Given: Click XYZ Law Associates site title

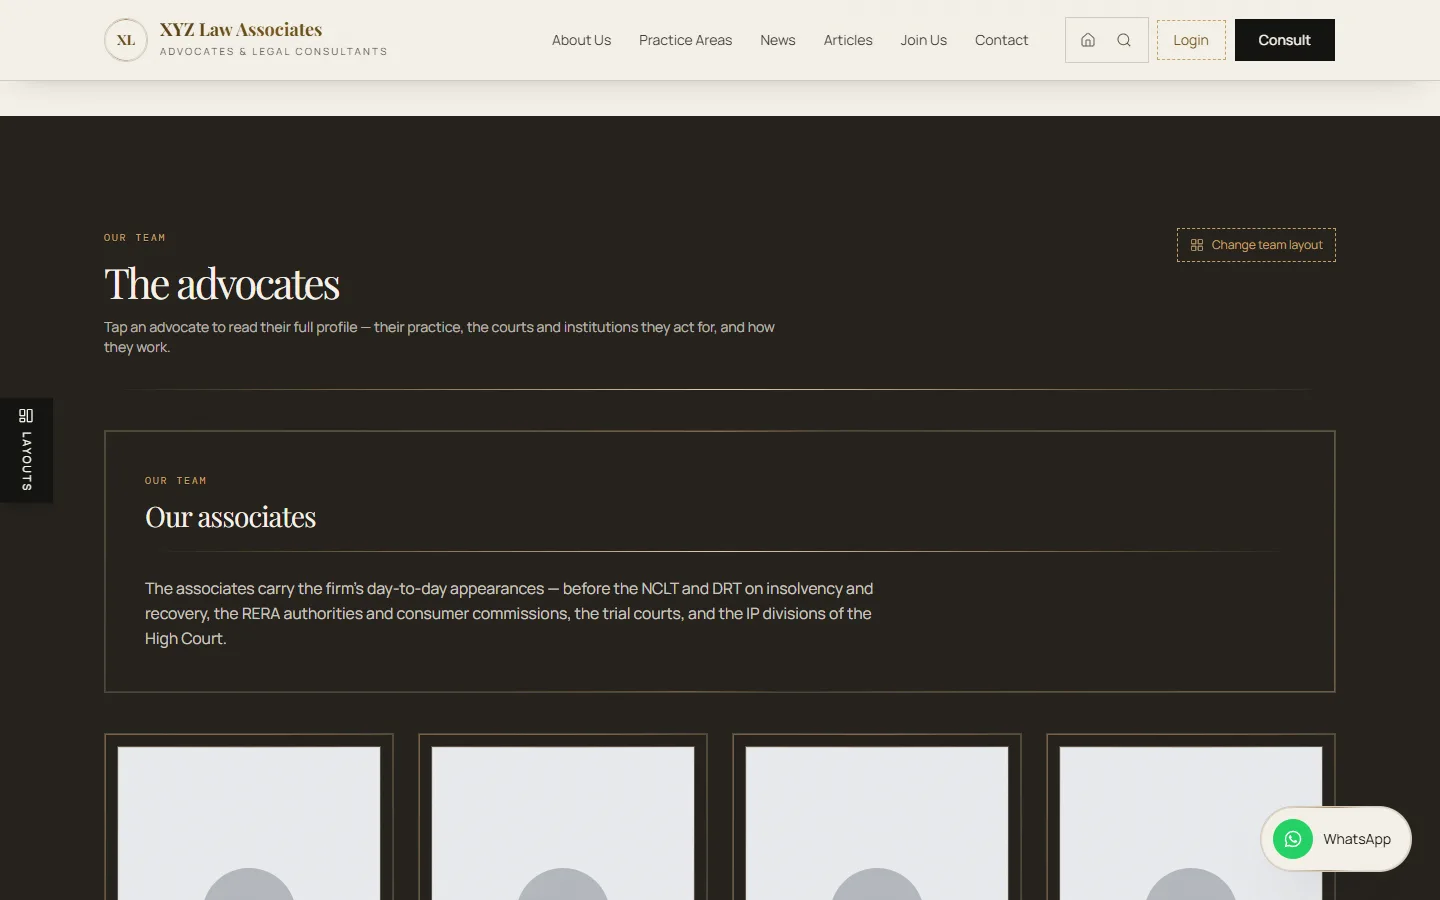Looking at the screenshot, I should click(x=241, y=30).
